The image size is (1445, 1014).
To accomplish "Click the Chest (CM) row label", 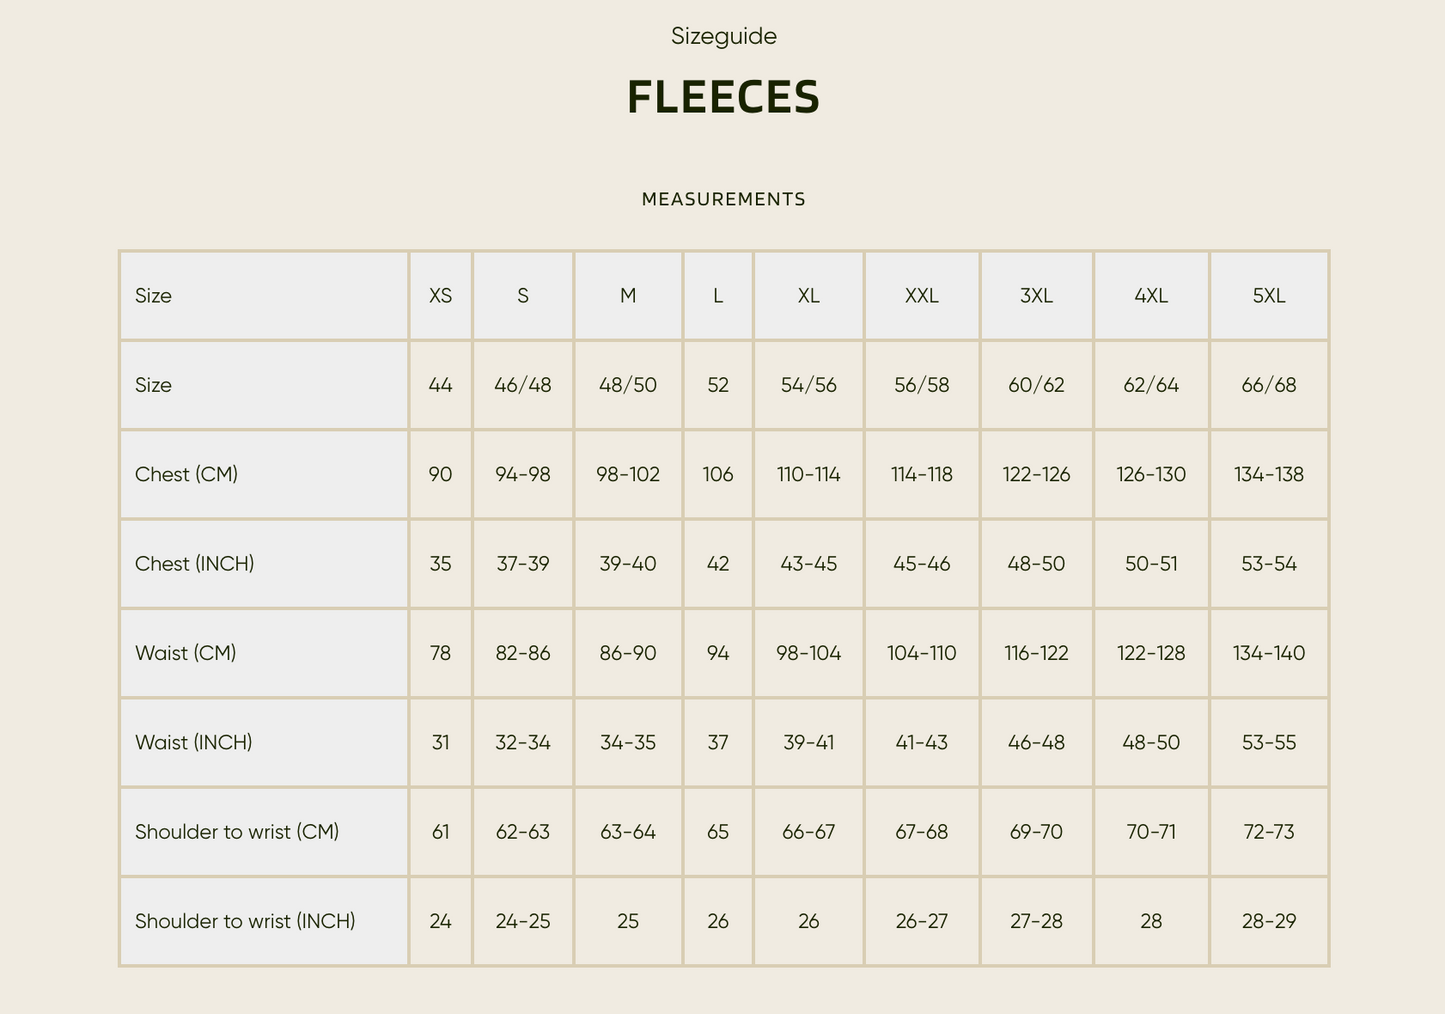I will click(186, 474).
